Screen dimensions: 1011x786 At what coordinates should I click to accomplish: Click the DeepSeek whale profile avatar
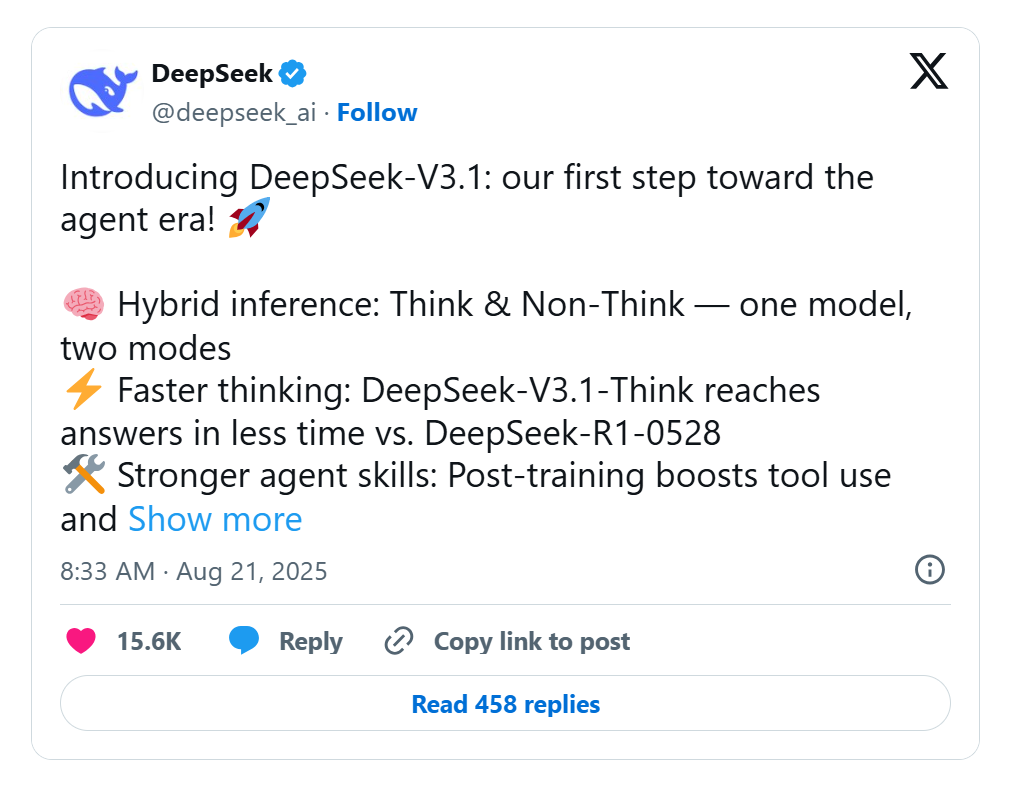(103, 92)
